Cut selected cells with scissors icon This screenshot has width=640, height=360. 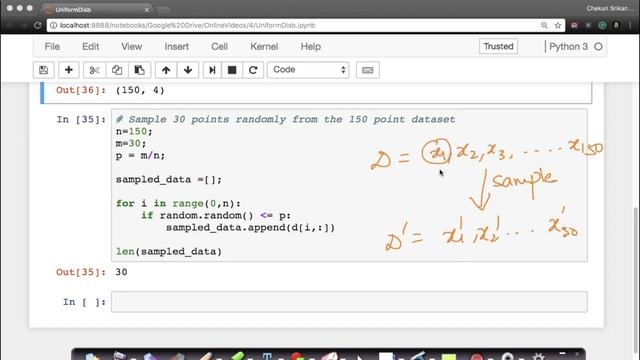tap(94, 70)
